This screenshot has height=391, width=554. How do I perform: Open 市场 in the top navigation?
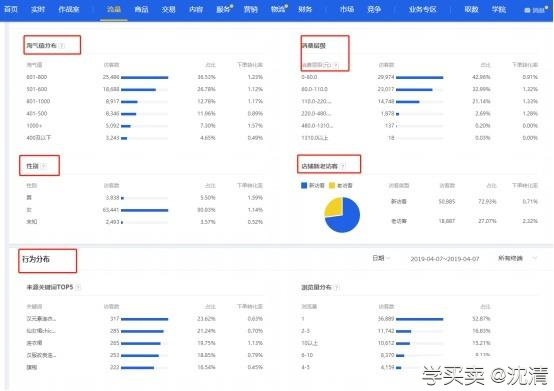347,9
